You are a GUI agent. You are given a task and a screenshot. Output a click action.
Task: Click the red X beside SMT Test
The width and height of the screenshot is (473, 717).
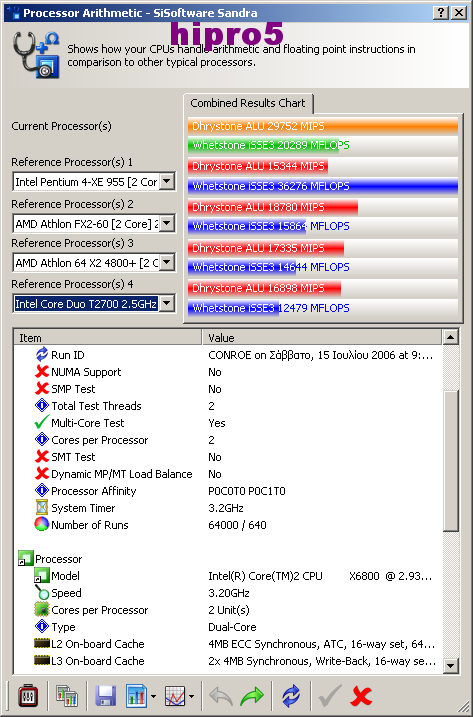click(42, 456)
